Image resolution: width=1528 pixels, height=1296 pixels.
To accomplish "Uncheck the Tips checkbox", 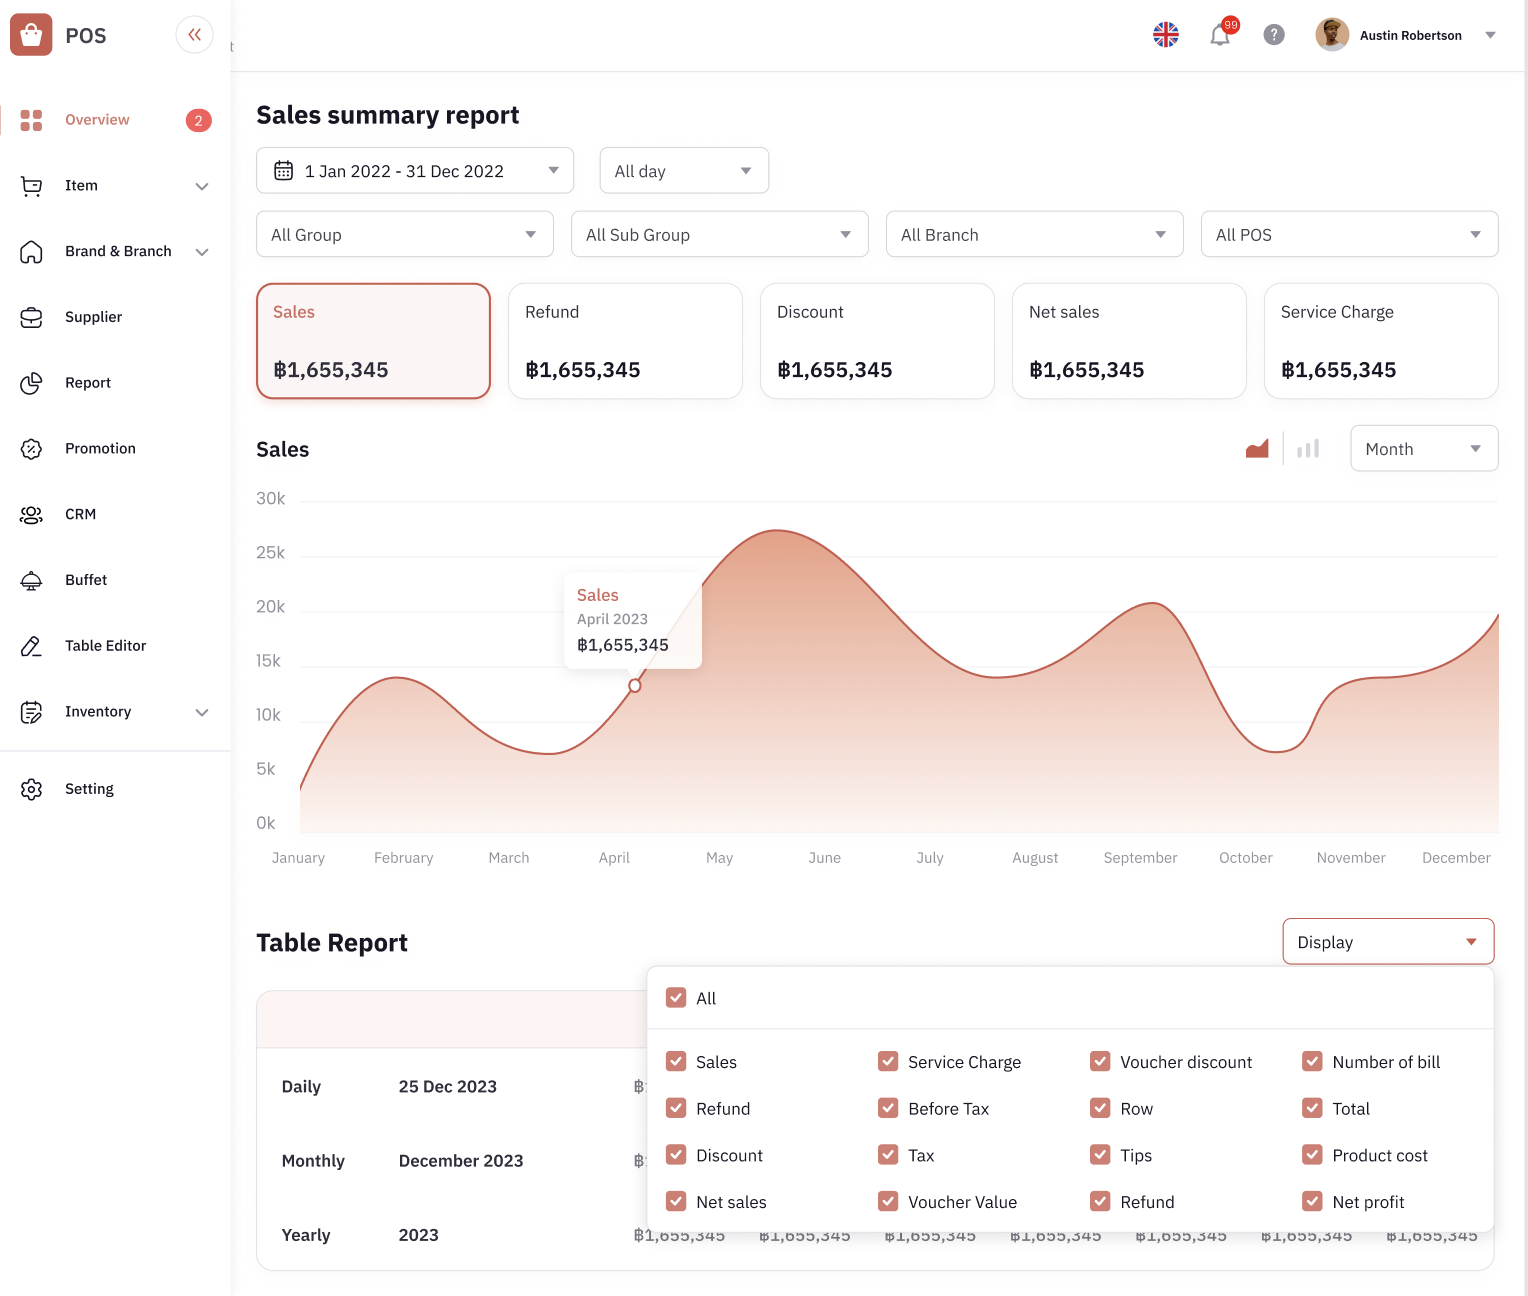I will click(x=1100, y=1155).
